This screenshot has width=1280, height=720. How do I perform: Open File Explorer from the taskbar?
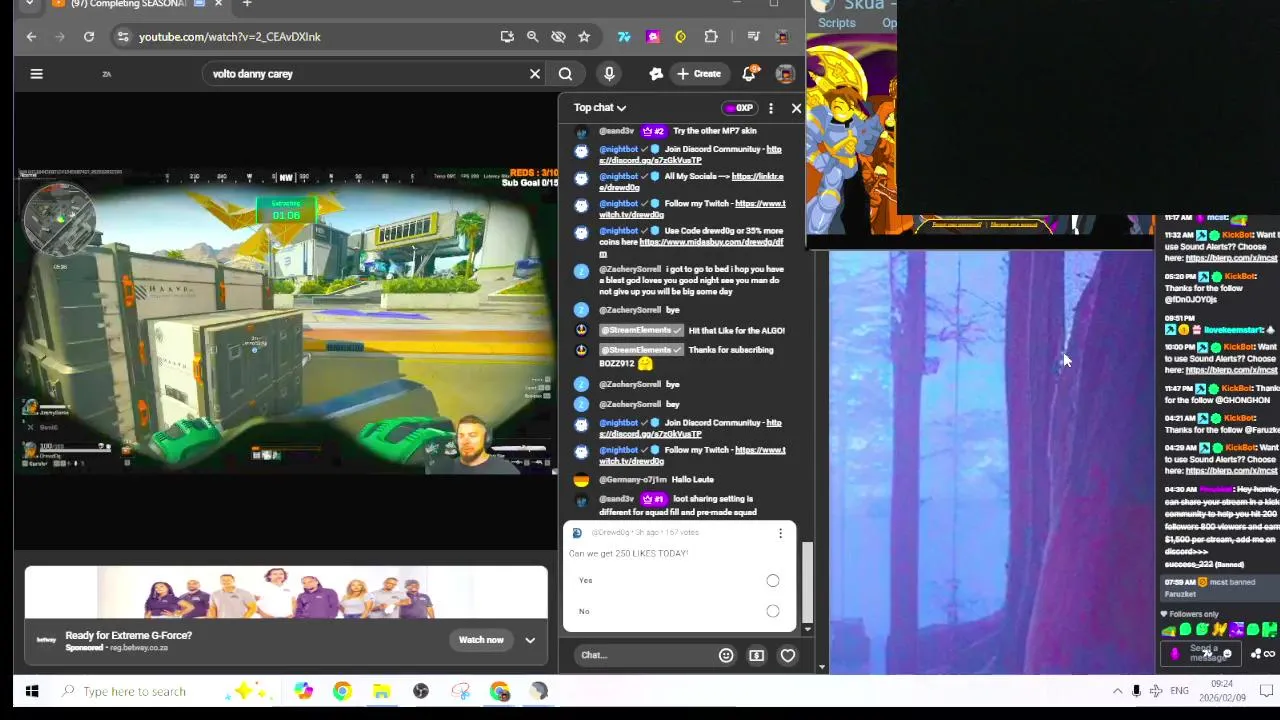(381, 691)
